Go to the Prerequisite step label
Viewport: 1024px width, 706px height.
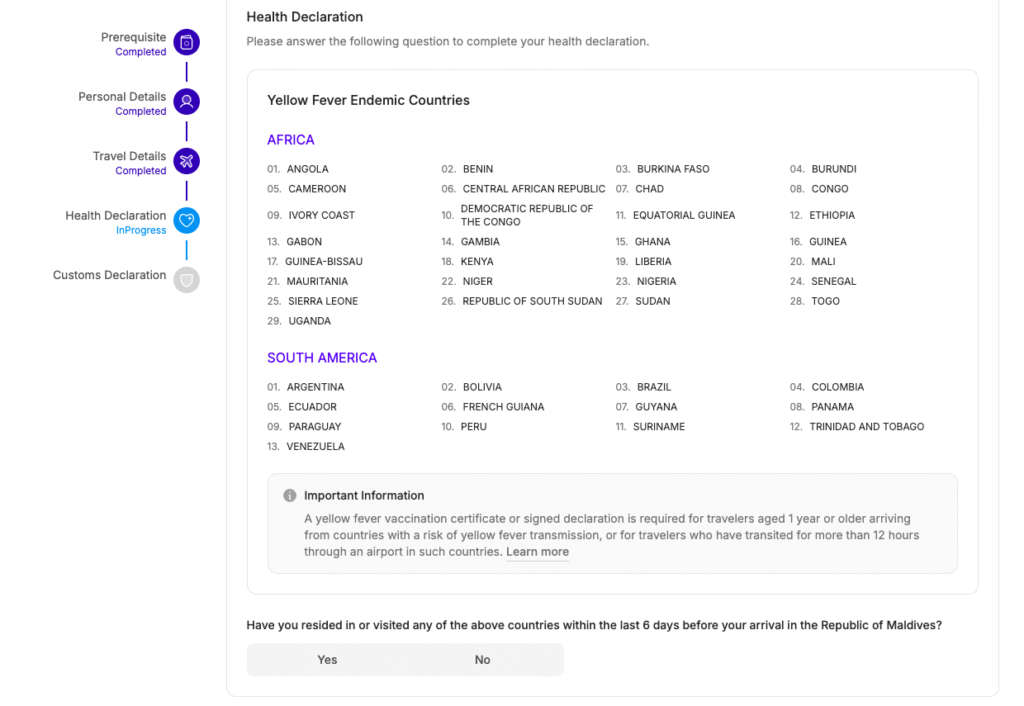pyautogui.click(x=133, y=37)
